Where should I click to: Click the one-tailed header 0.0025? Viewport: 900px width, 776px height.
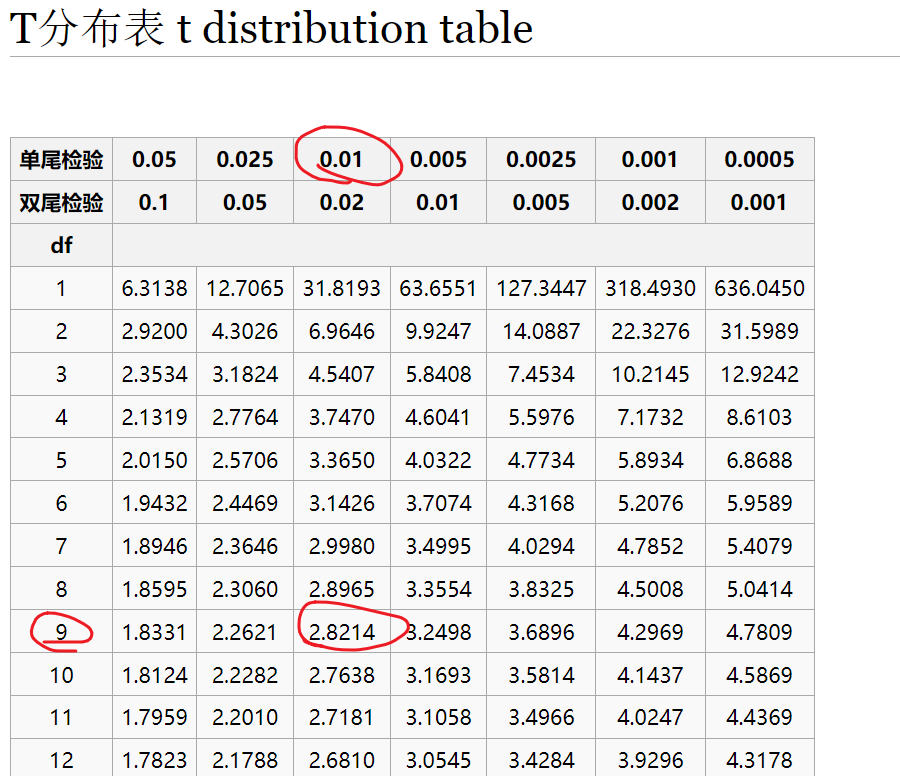(541, 160)
